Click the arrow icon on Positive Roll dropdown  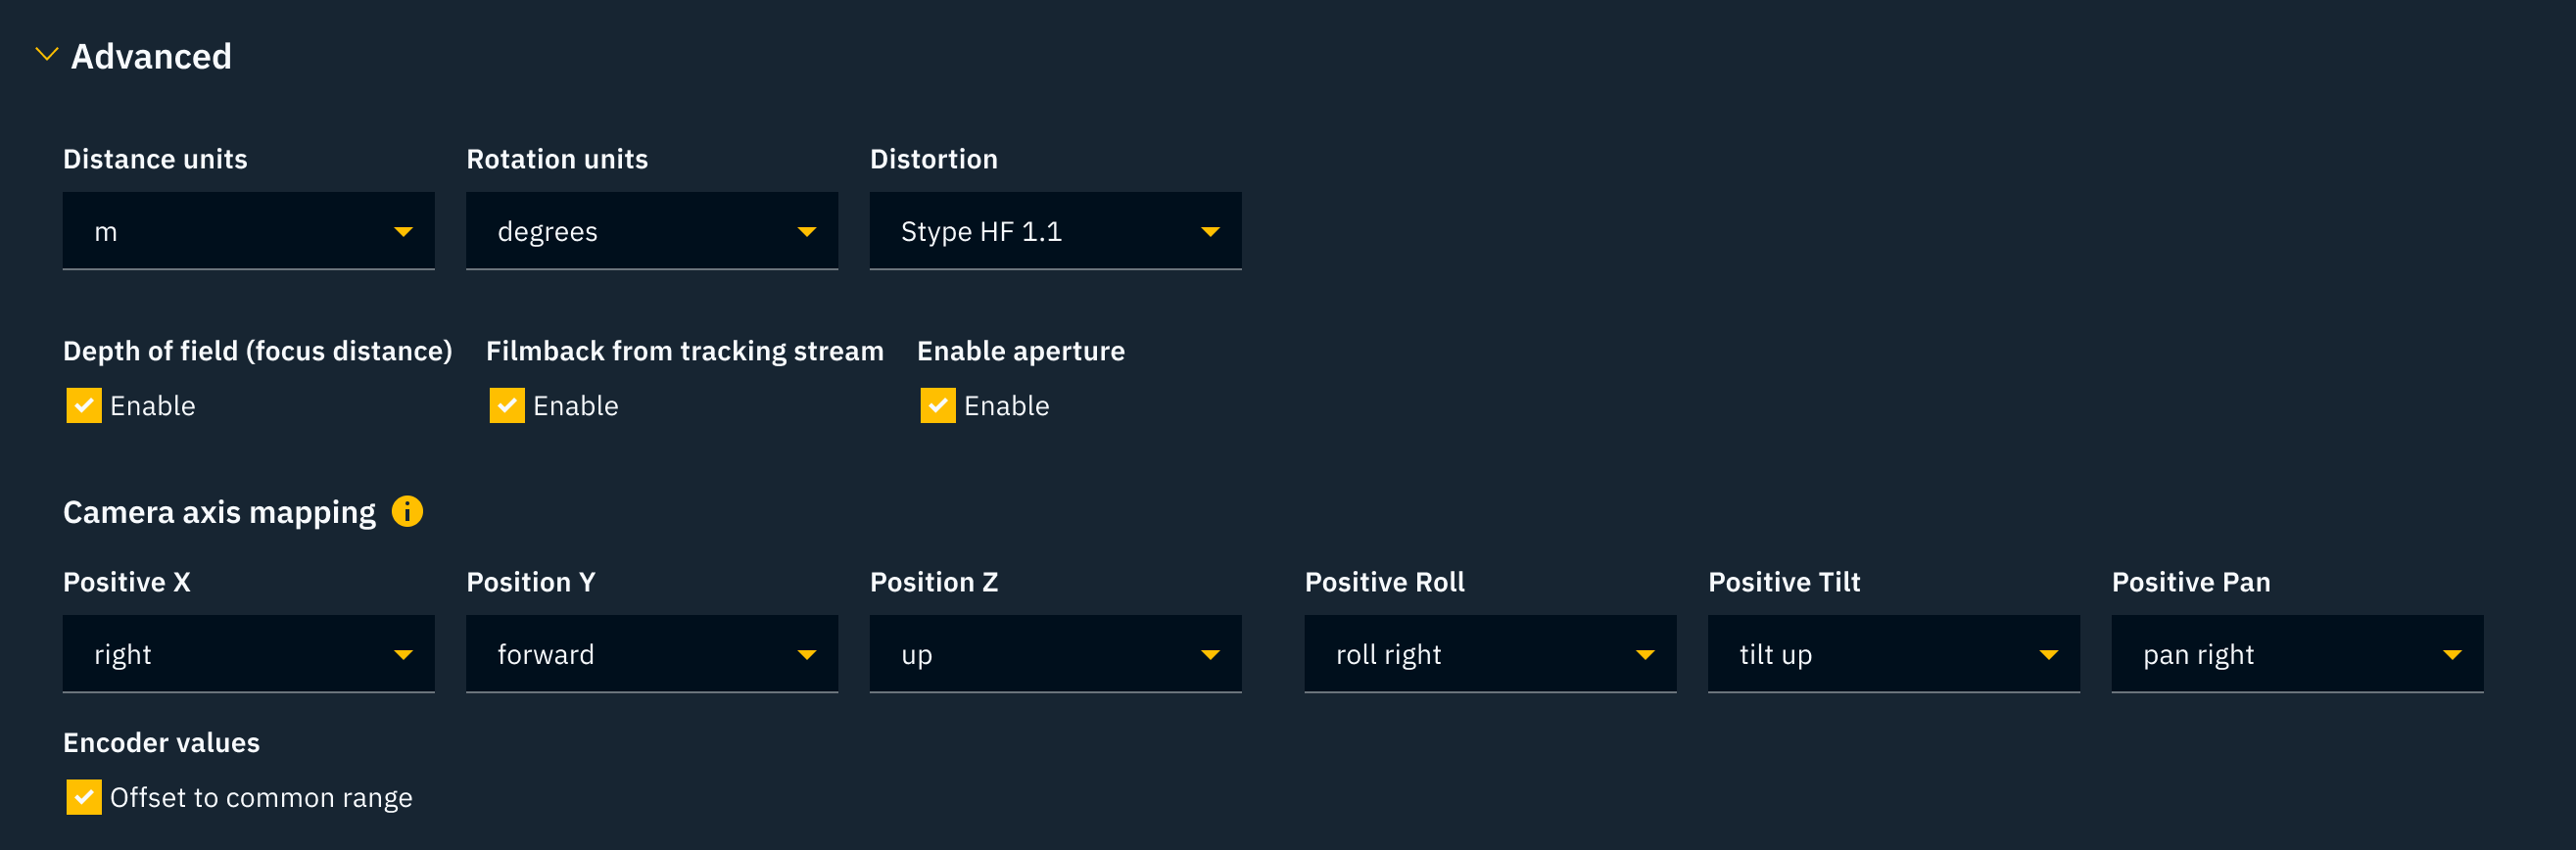(1645, 655)
